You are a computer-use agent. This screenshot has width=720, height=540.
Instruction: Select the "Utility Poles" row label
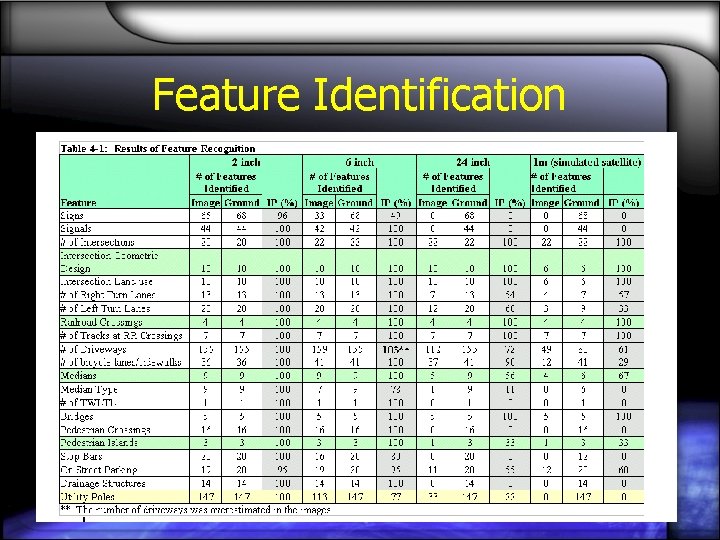[x=87, y=496]
